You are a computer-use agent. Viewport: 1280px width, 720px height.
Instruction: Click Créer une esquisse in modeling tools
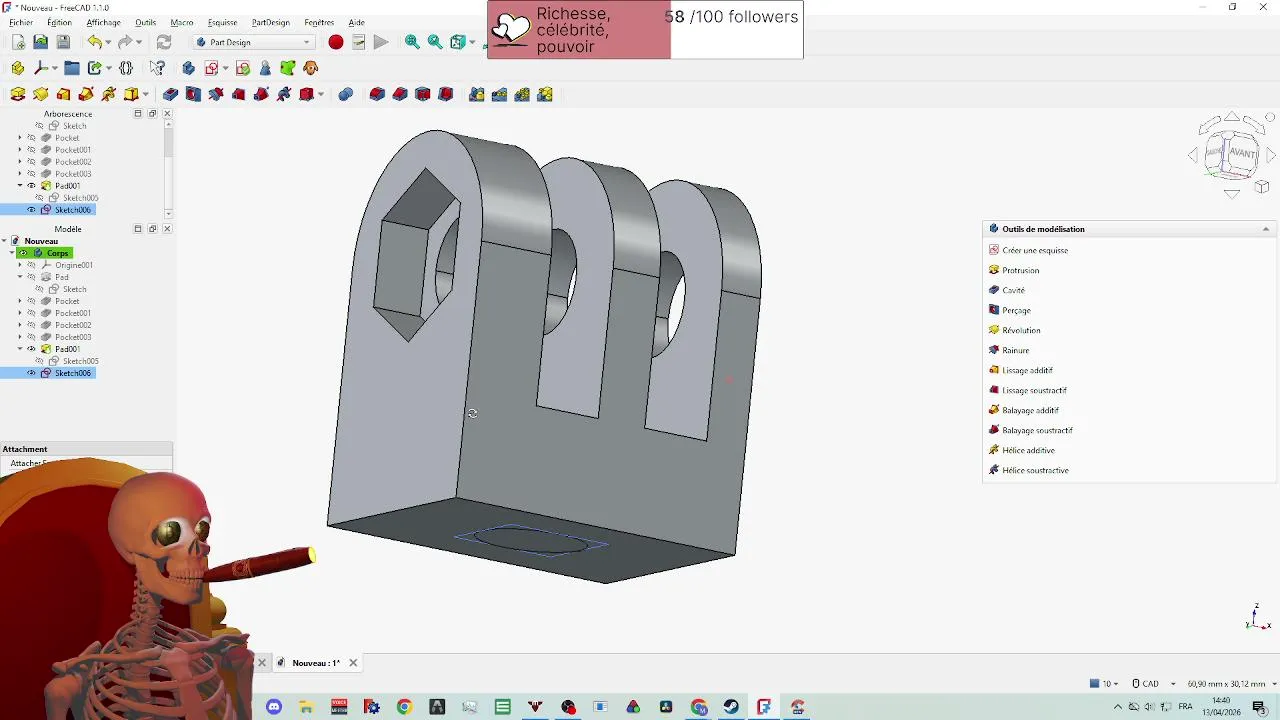(1035, 250)
